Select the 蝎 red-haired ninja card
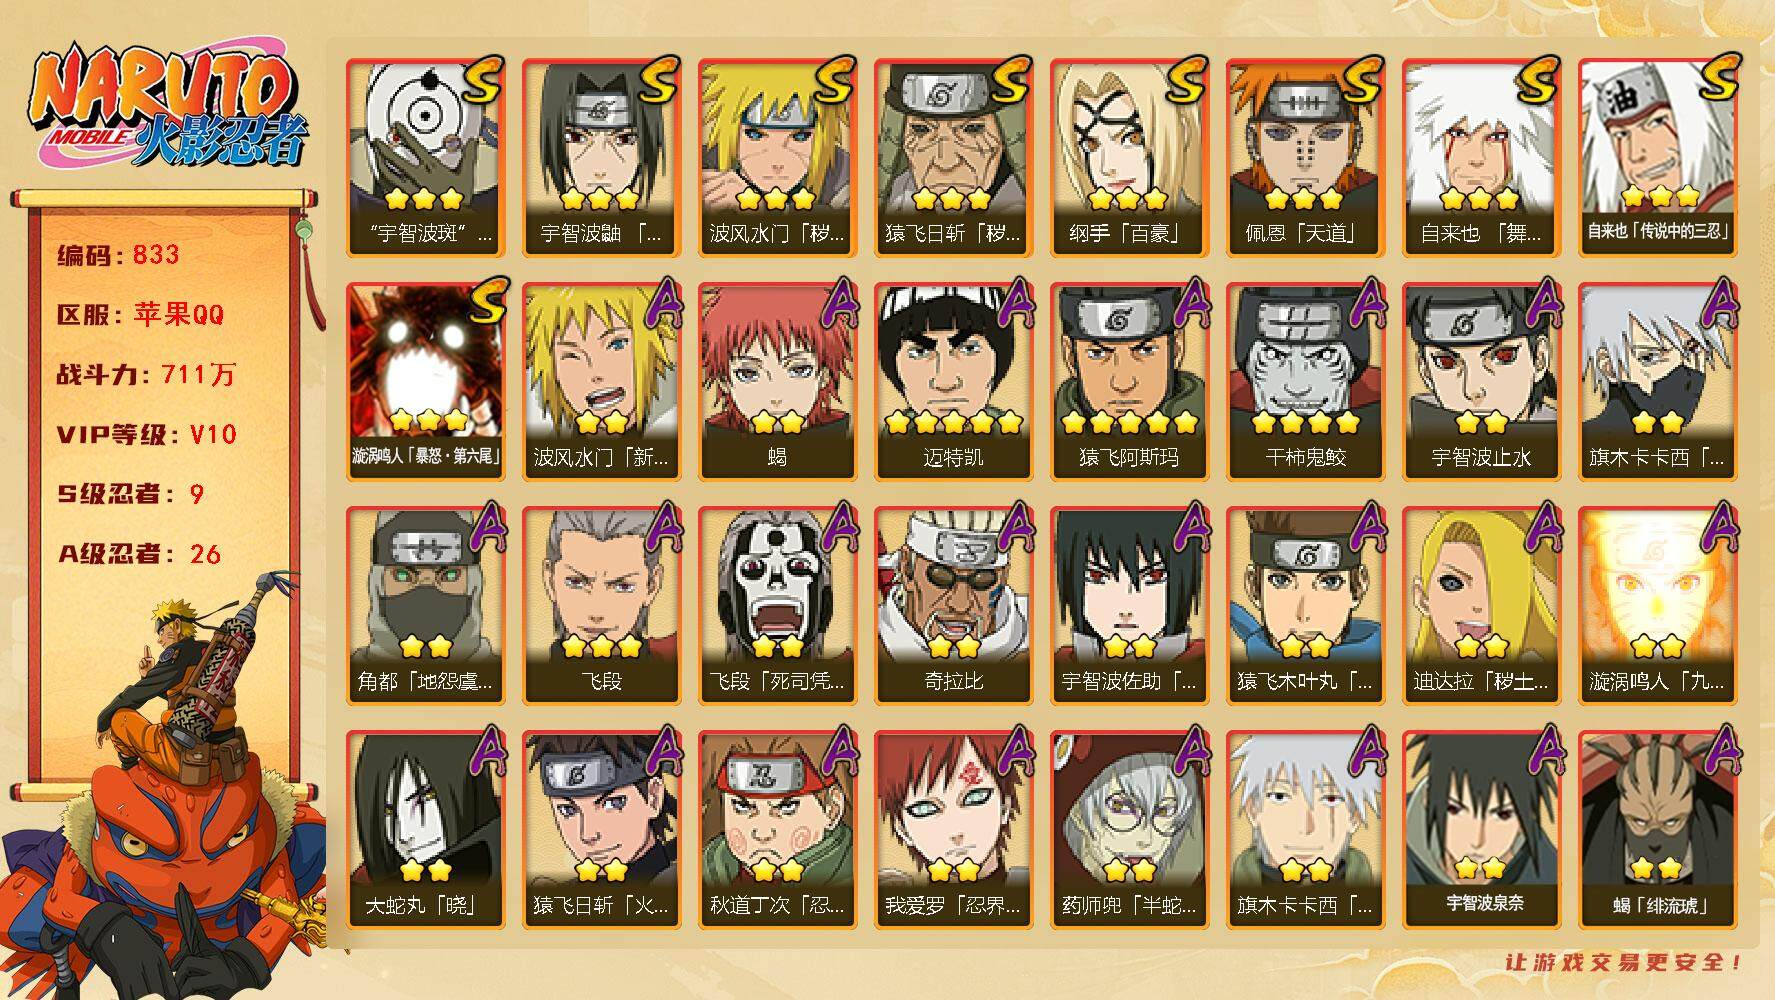1775x1000 pixels. pos(777,382)
